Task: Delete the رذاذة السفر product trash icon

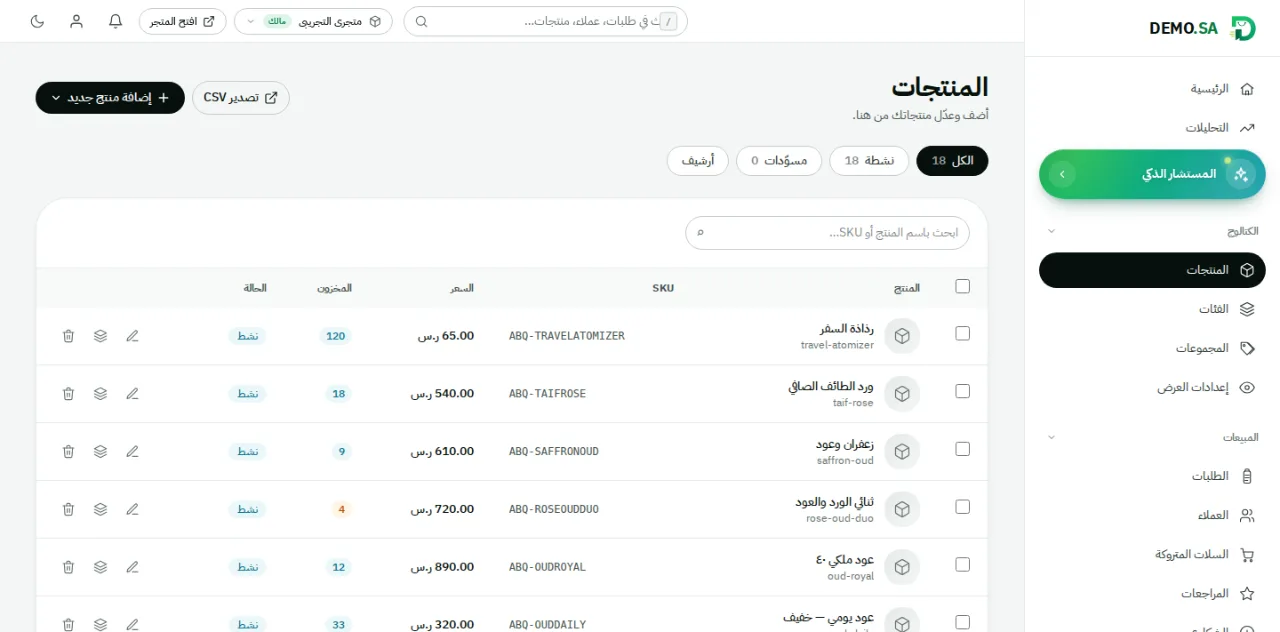Action: coord(68,336)
